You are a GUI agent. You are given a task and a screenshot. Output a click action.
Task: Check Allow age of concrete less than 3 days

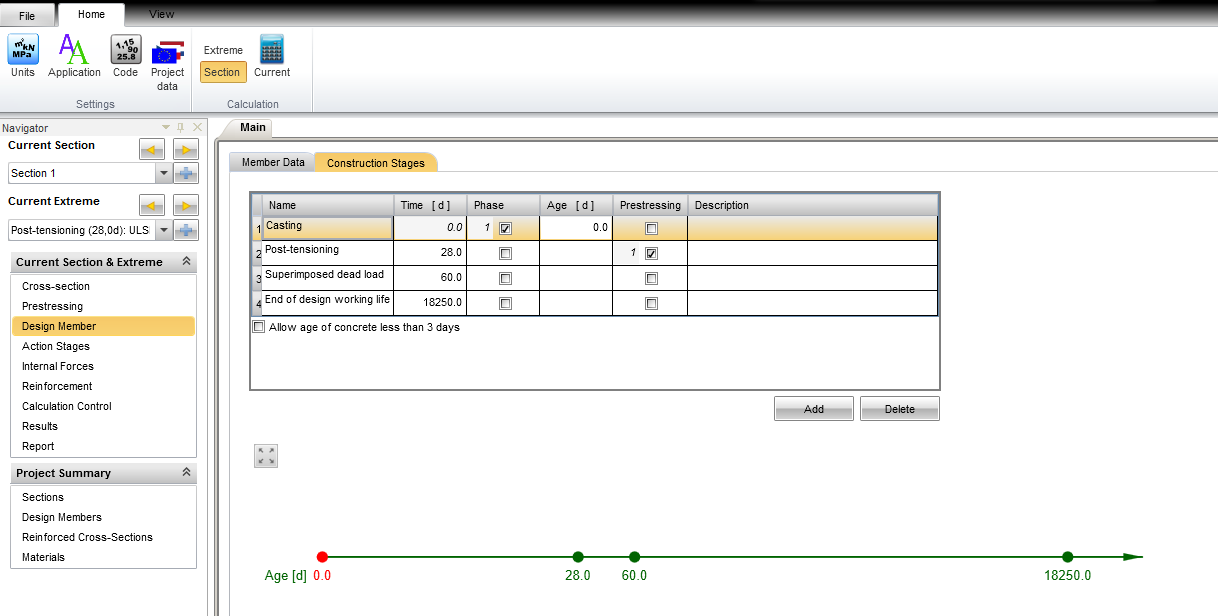tap(259, 327)
